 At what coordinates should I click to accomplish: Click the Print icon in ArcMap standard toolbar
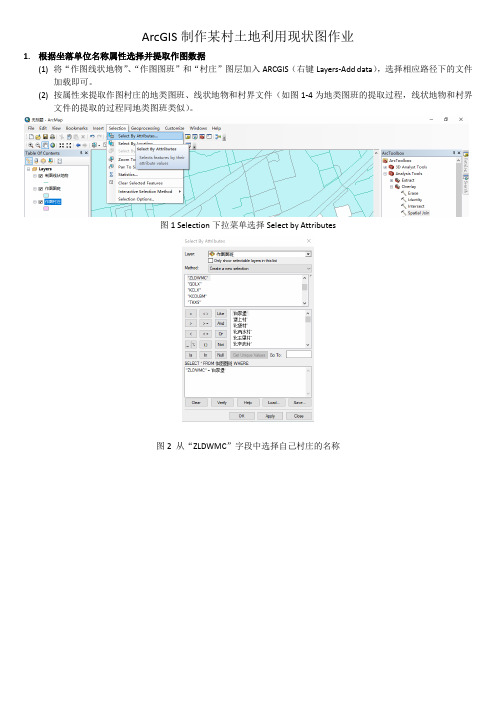52,137
